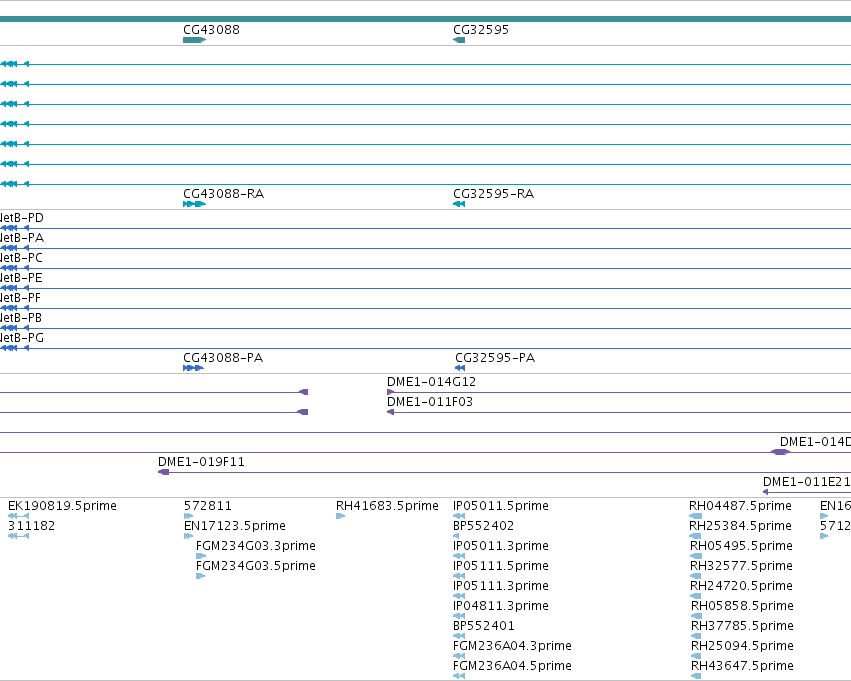Open the DME1-011E21 clone label

806,482
